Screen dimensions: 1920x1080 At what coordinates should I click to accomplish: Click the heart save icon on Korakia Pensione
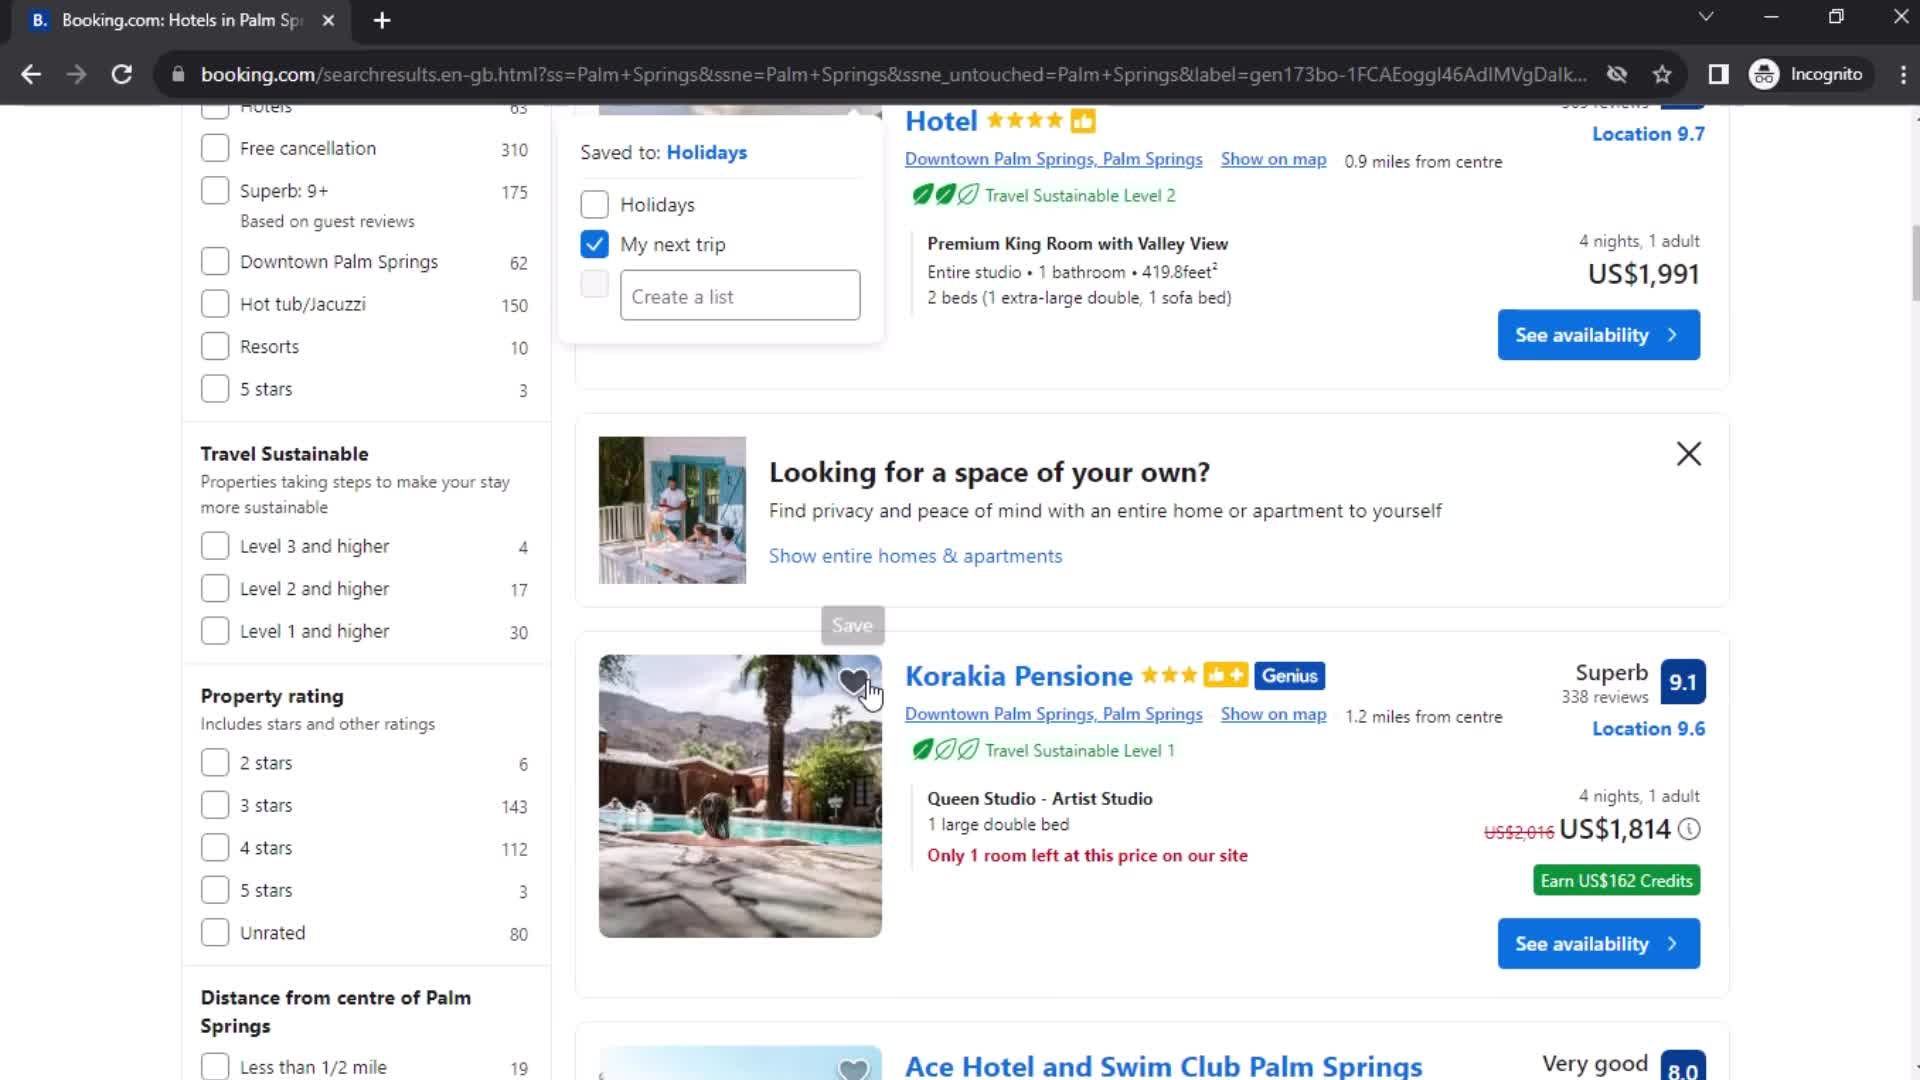click(853, 682)
